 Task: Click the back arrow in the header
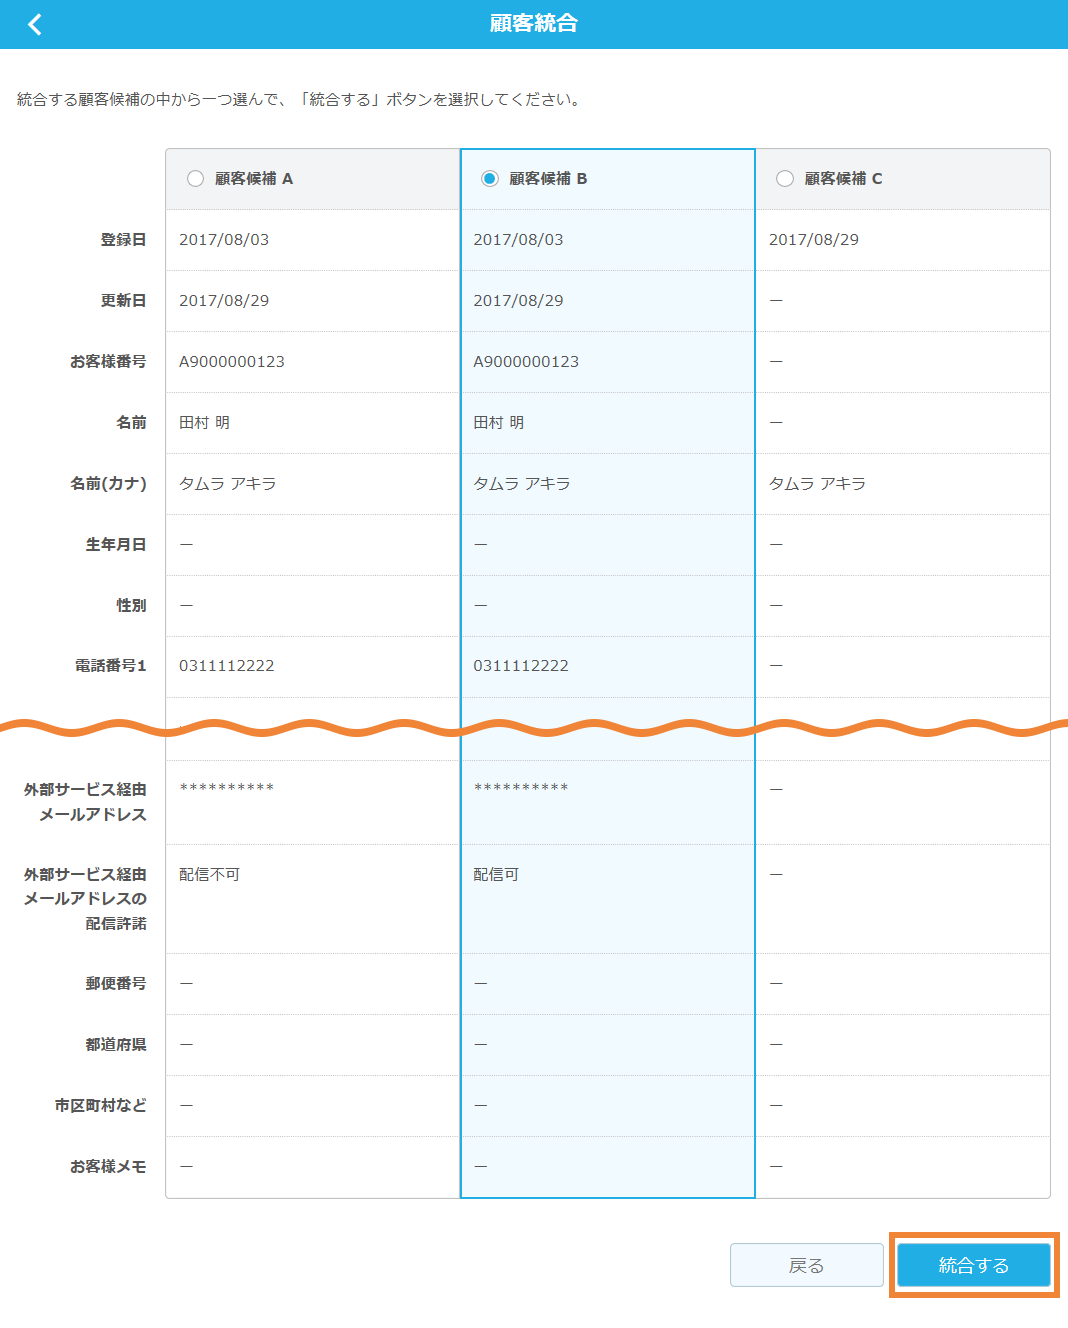click(x=34, y=23)
